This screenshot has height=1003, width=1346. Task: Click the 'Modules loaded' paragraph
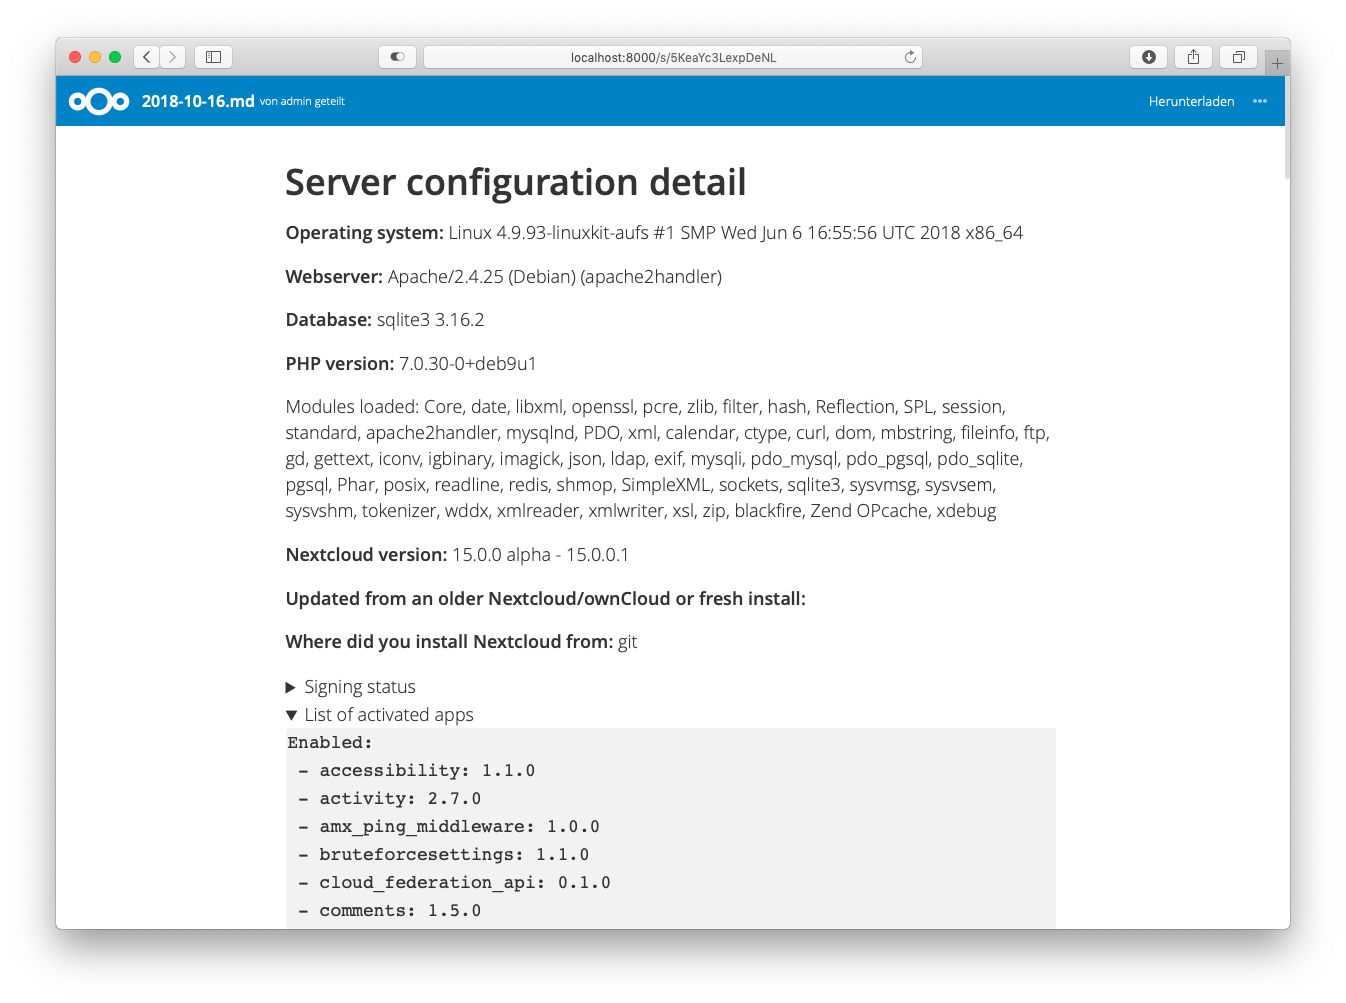pyautogui.click(x=668, y=459)
